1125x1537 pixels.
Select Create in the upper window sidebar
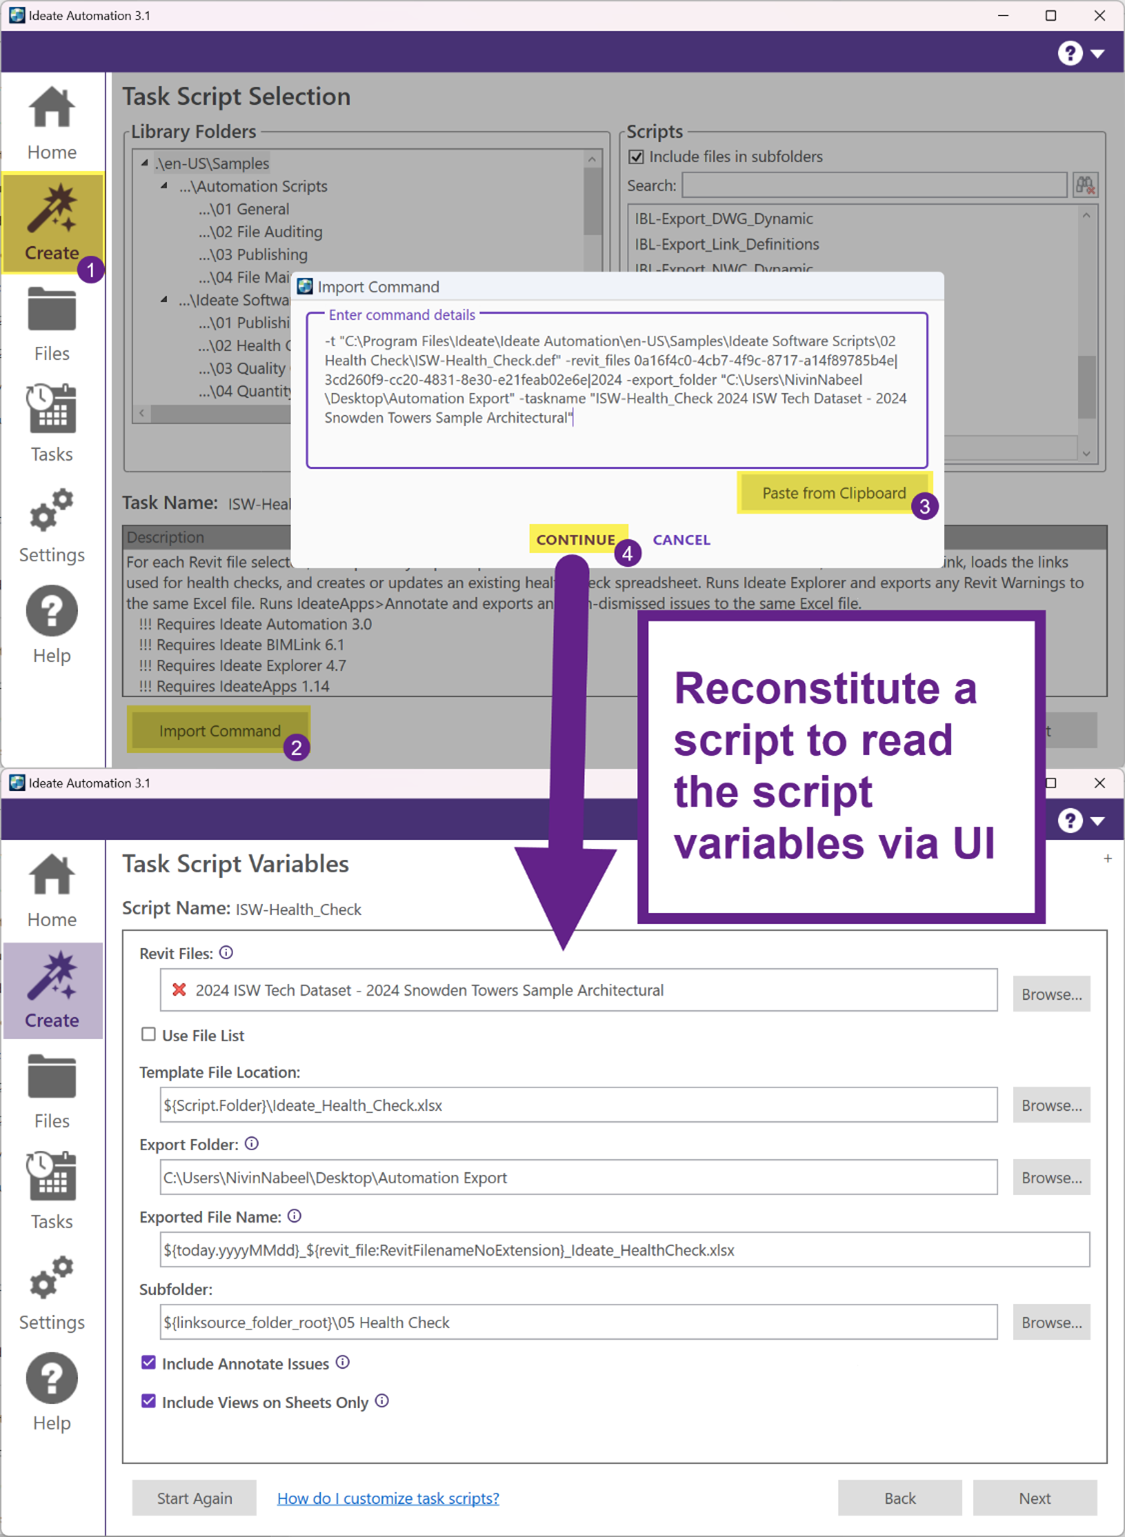(52, 223)
